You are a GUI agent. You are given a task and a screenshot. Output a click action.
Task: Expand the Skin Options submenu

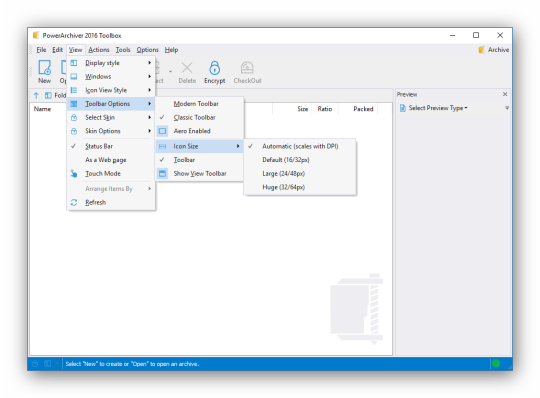pos(111,131)
